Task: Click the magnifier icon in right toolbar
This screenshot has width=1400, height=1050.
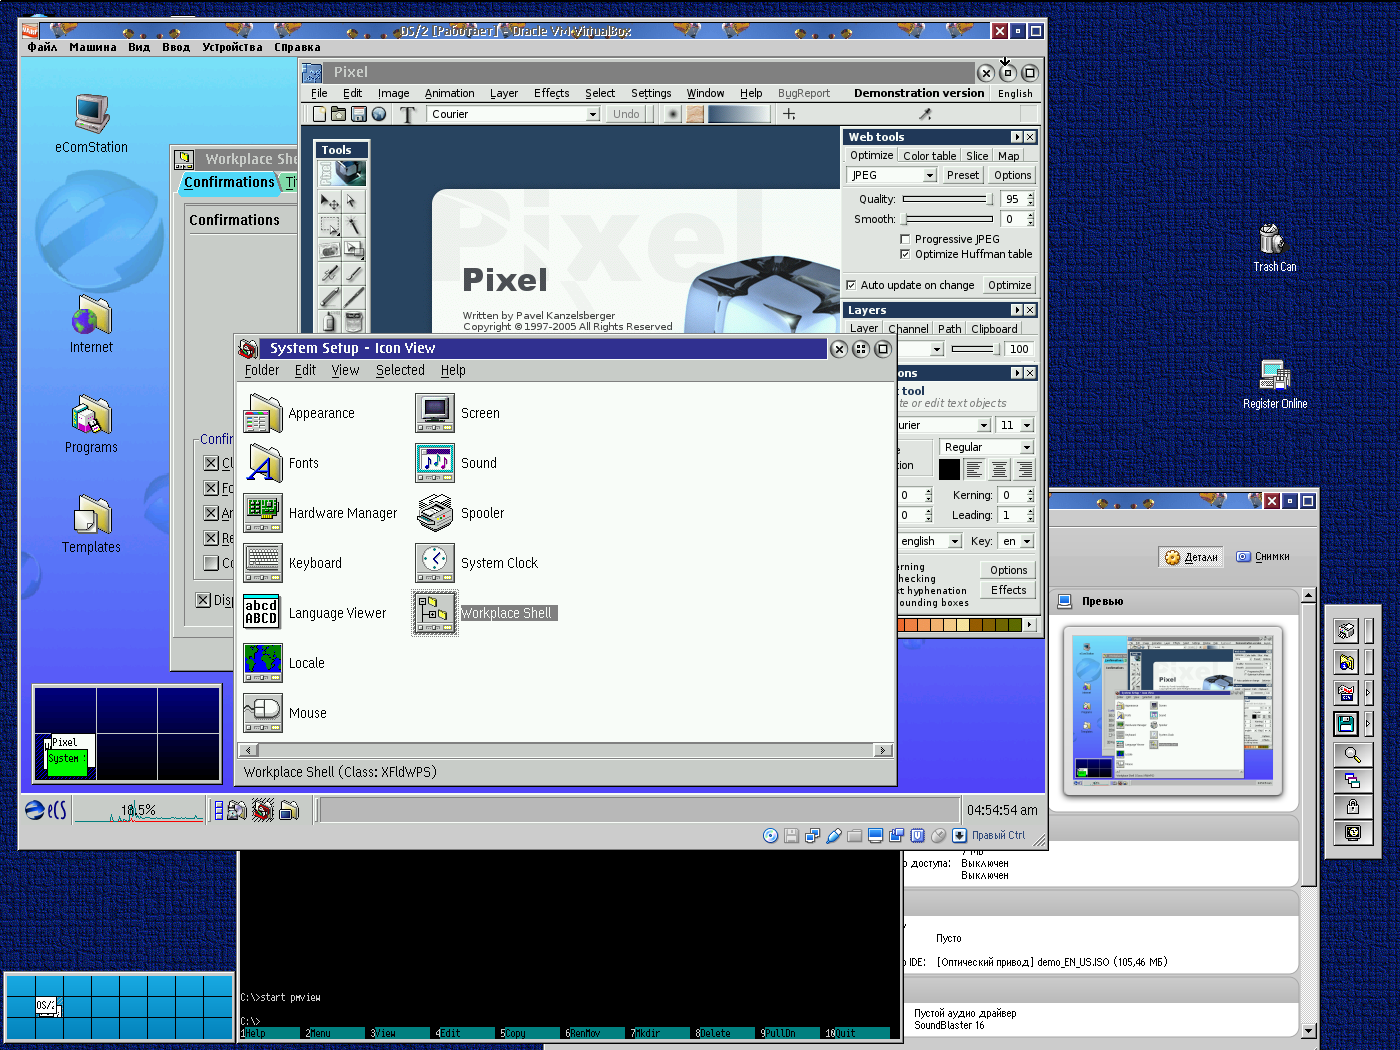Action: click(1352, 755)
